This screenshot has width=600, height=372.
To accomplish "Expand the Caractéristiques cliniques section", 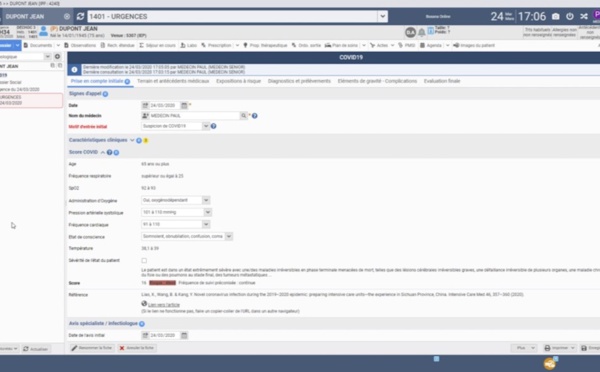I will (x=132, y=140).
